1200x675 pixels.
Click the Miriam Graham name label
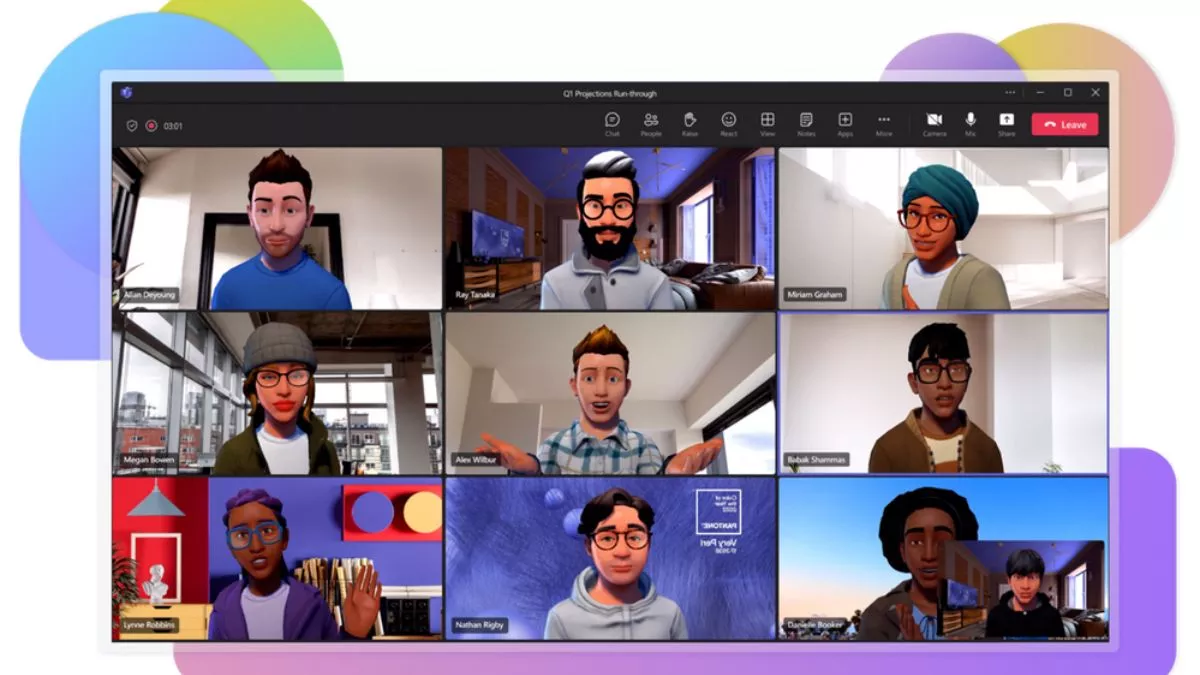click(x=816, y=295)
